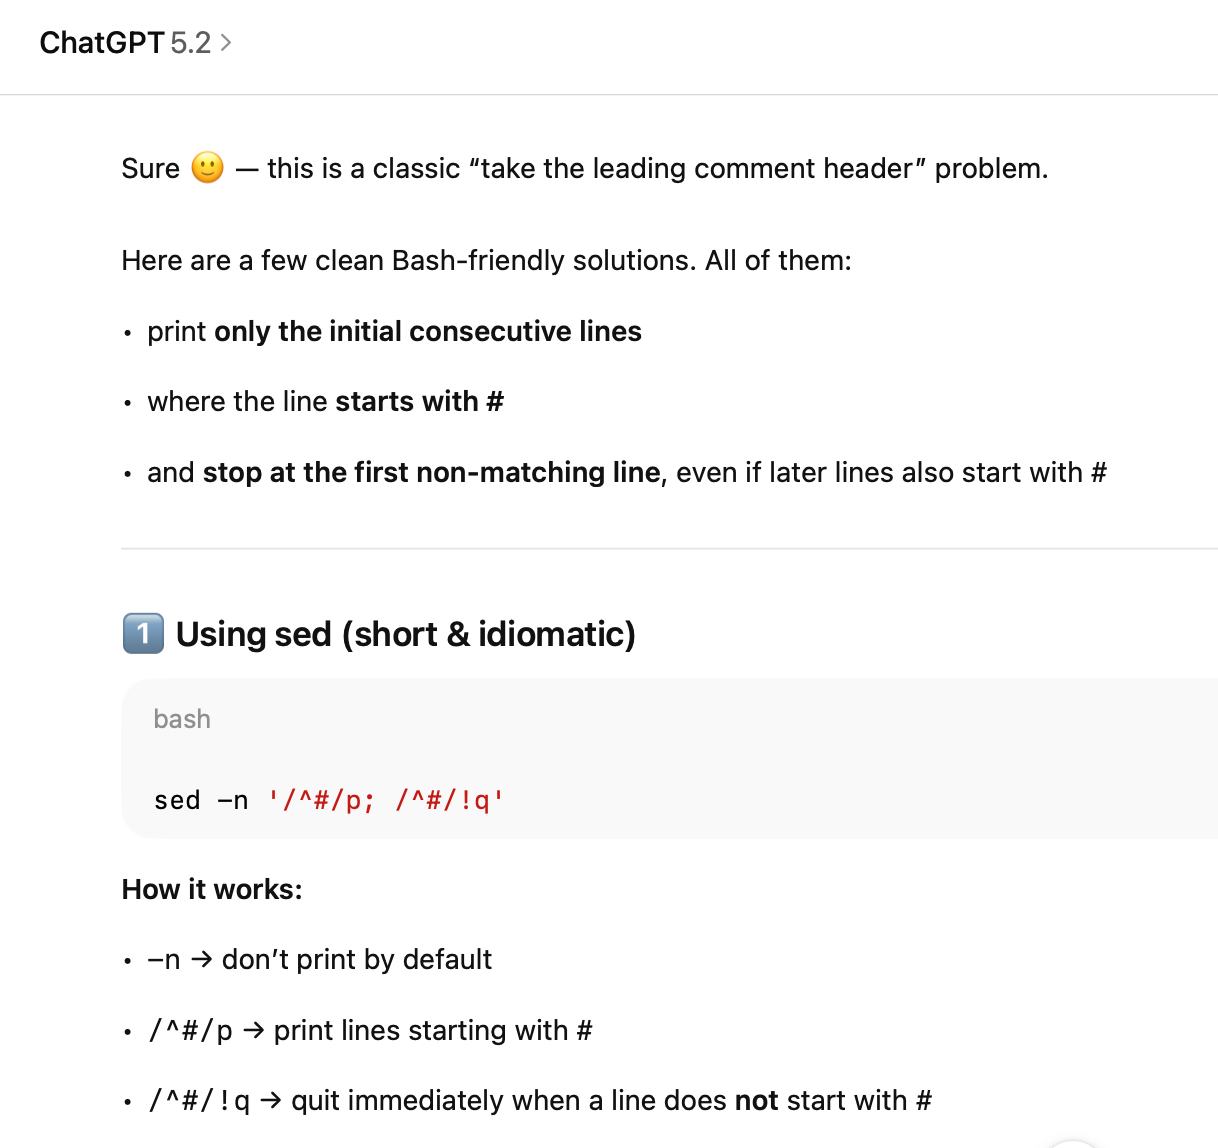Click the /^#/!q code snippet in last bullet
Screen dimensions: 1218x1148
(x=199, y=1100)
